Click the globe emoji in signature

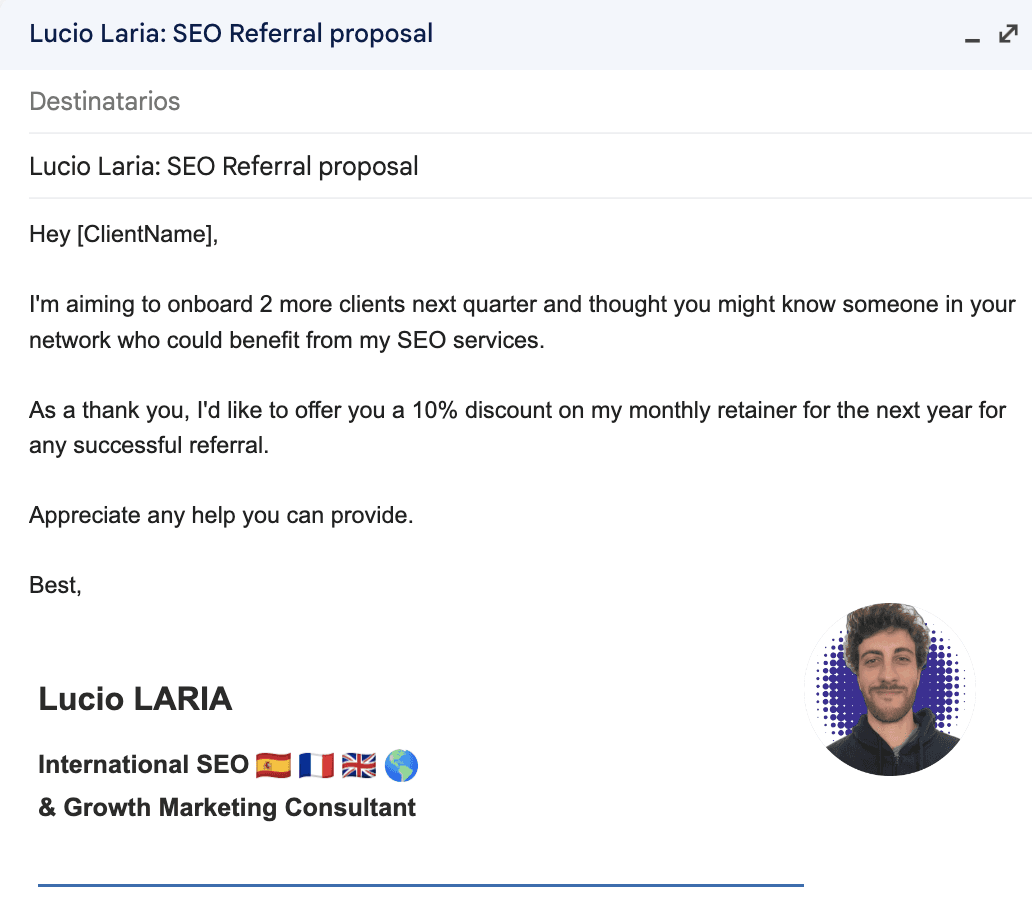point(401,766)
